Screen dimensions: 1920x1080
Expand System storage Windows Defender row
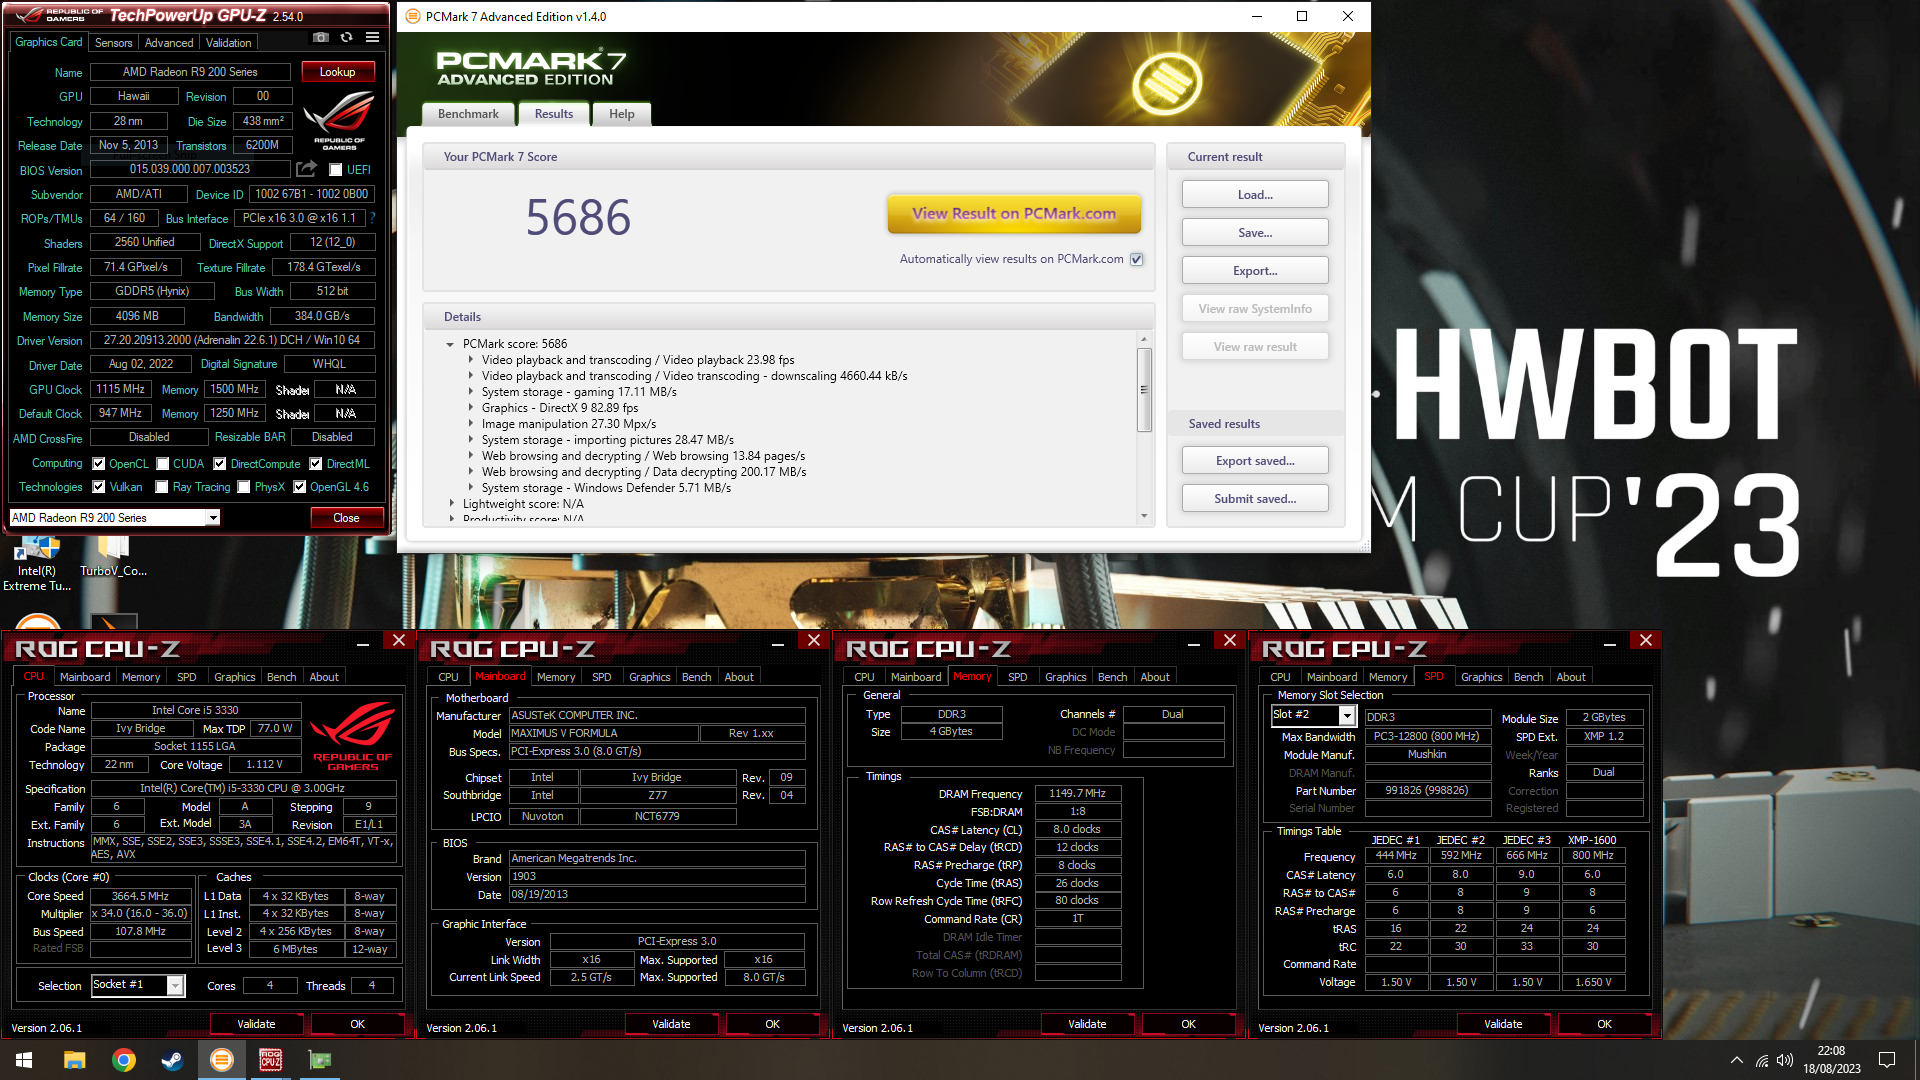pos(471,488)
